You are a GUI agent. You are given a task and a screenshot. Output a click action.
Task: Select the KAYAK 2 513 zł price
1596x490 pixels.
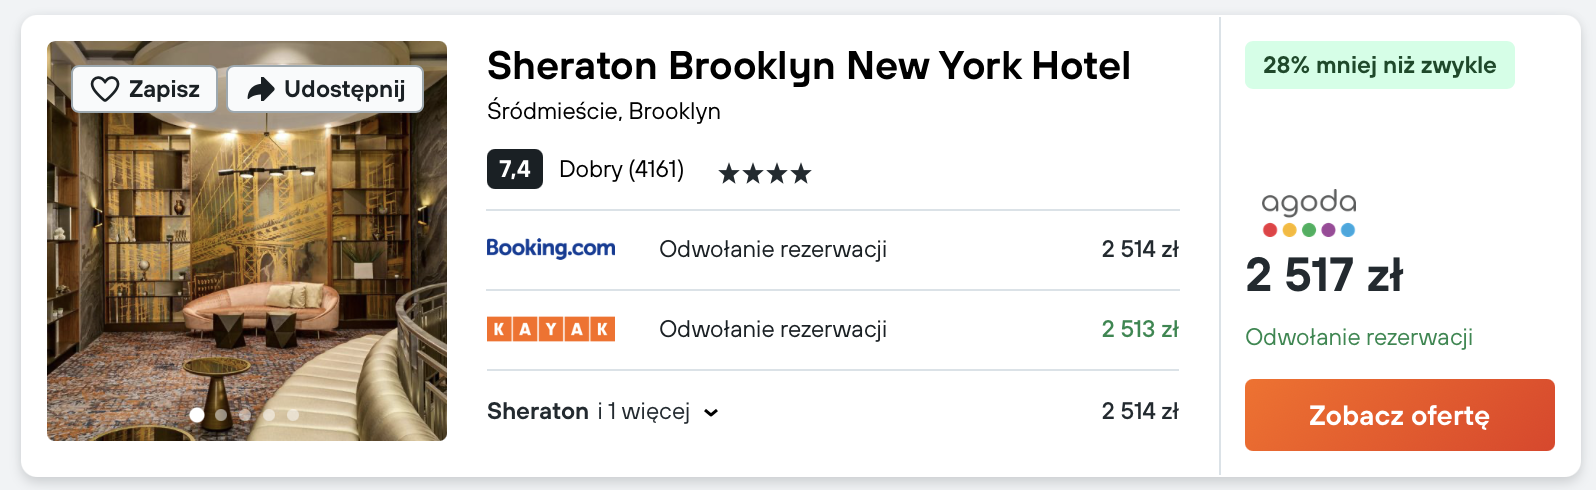click(1139, 329)
